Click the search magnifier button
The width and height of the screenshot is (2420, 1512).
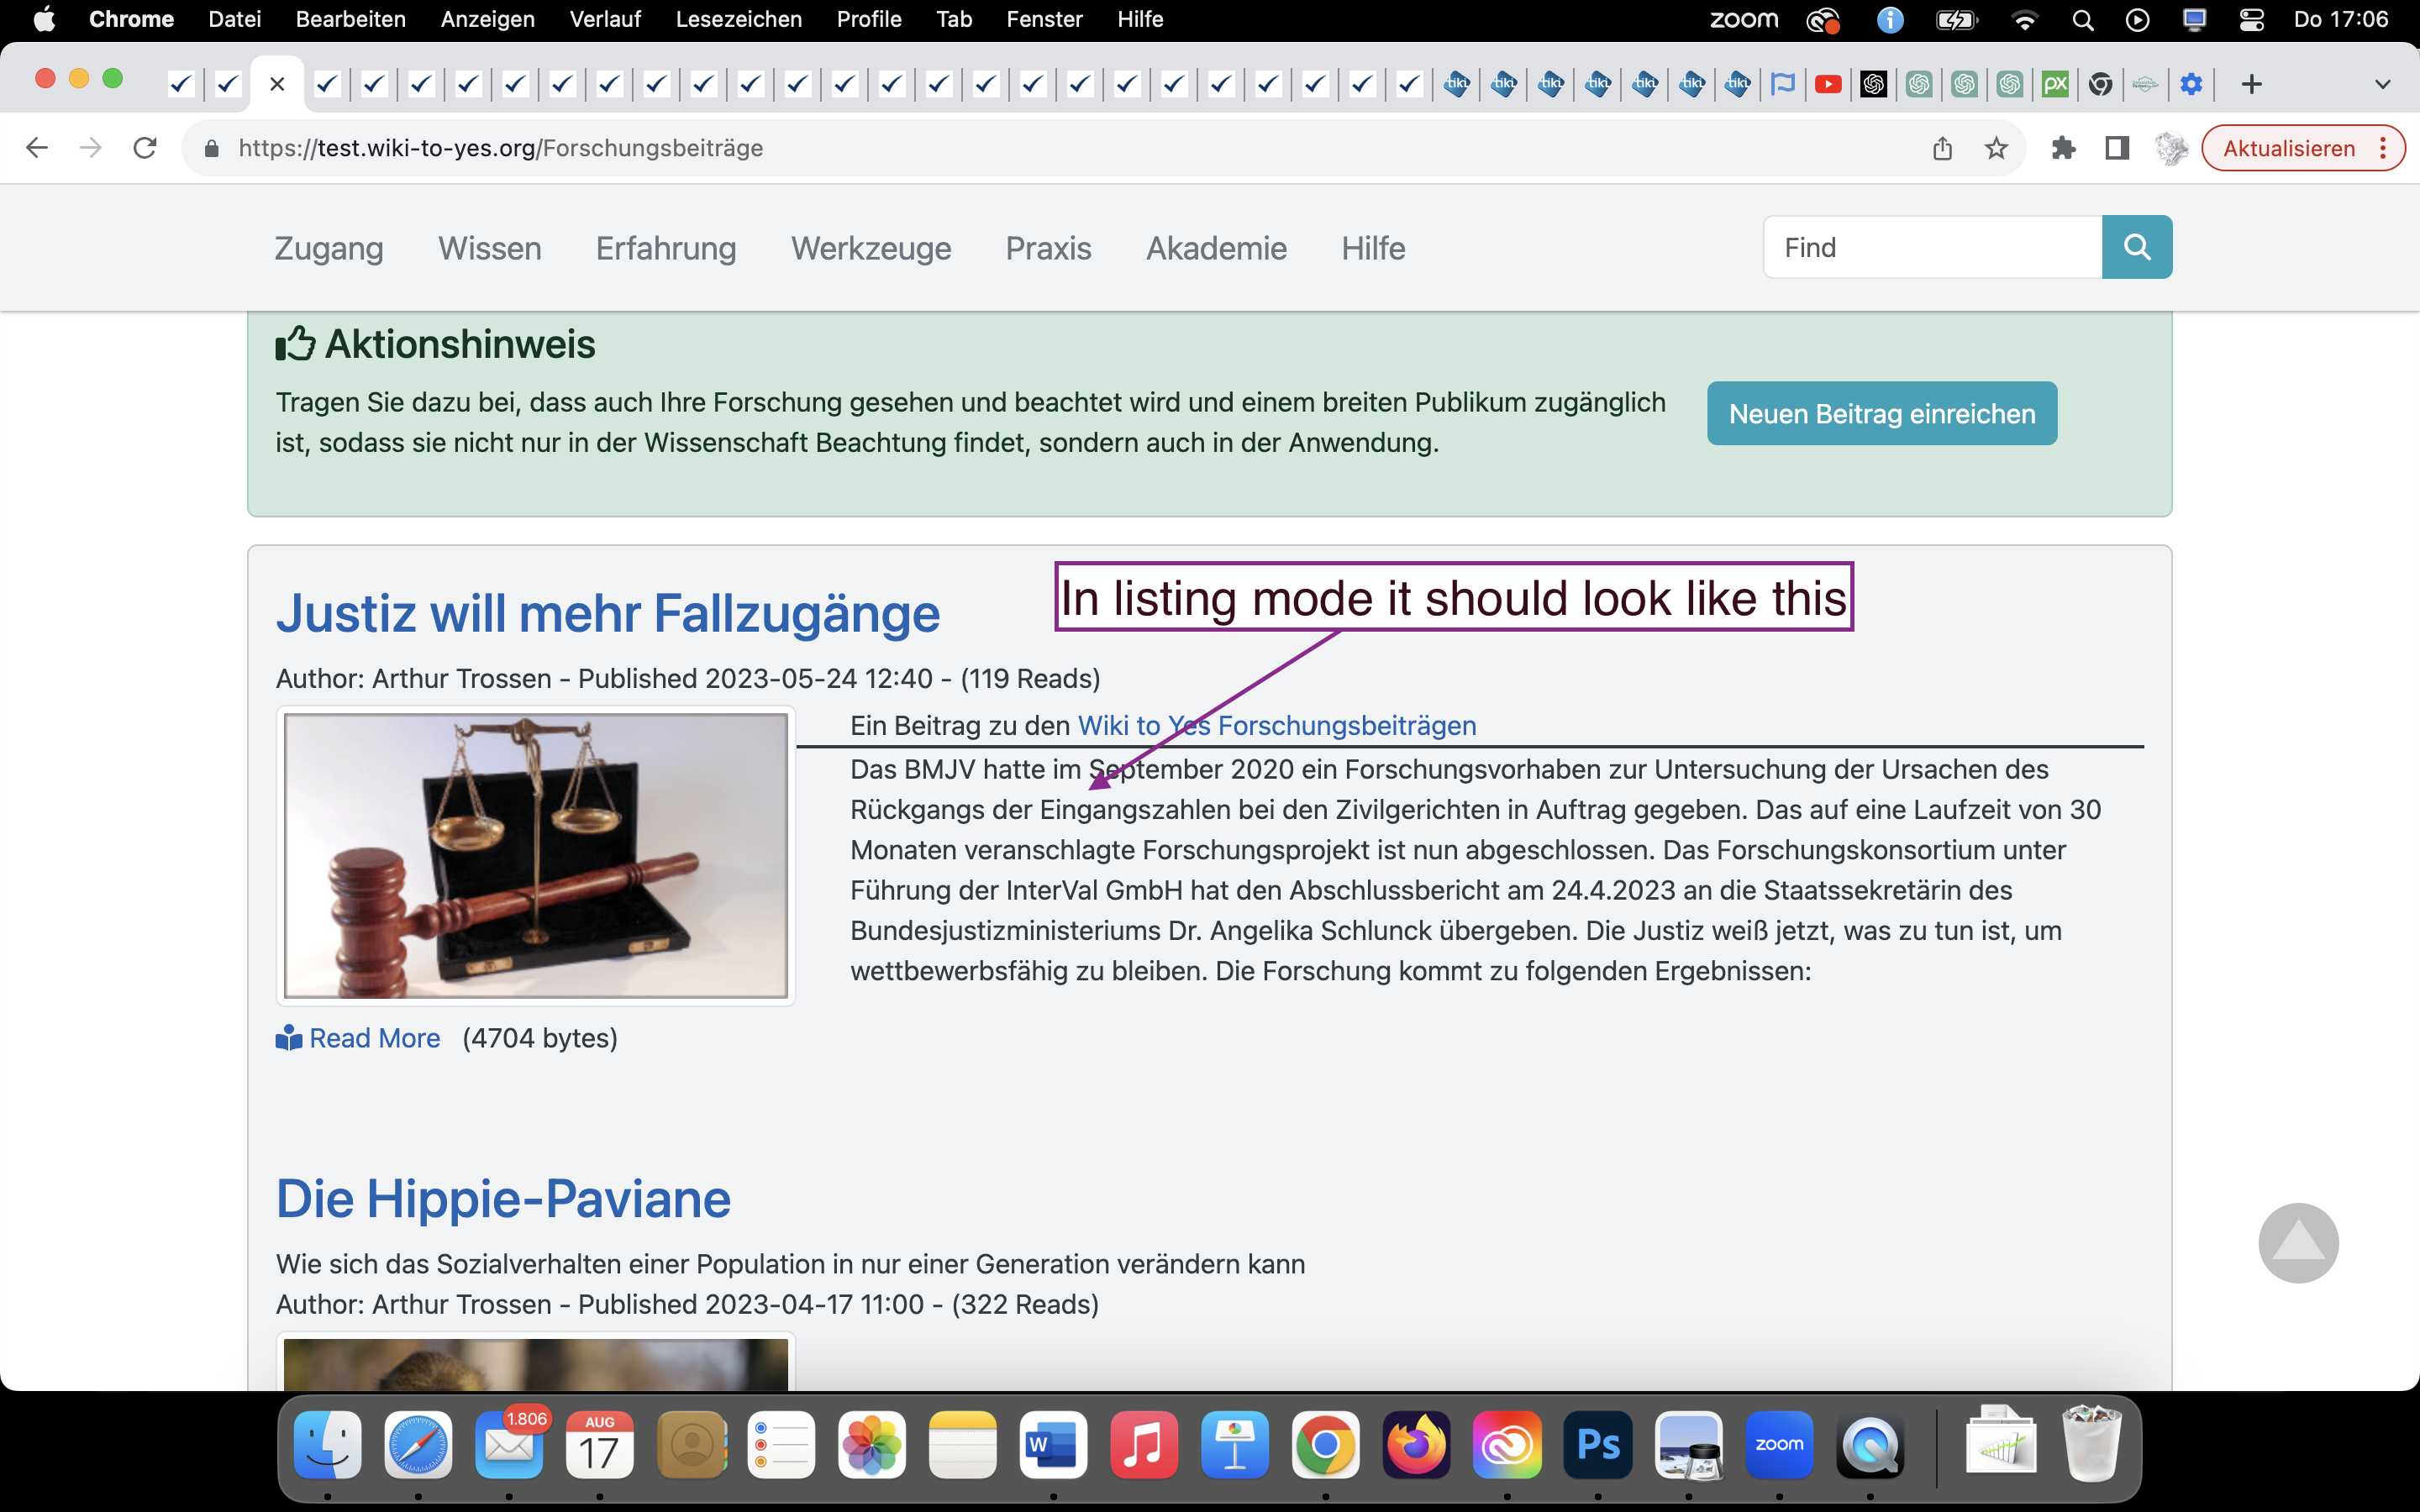(2136, 247)
